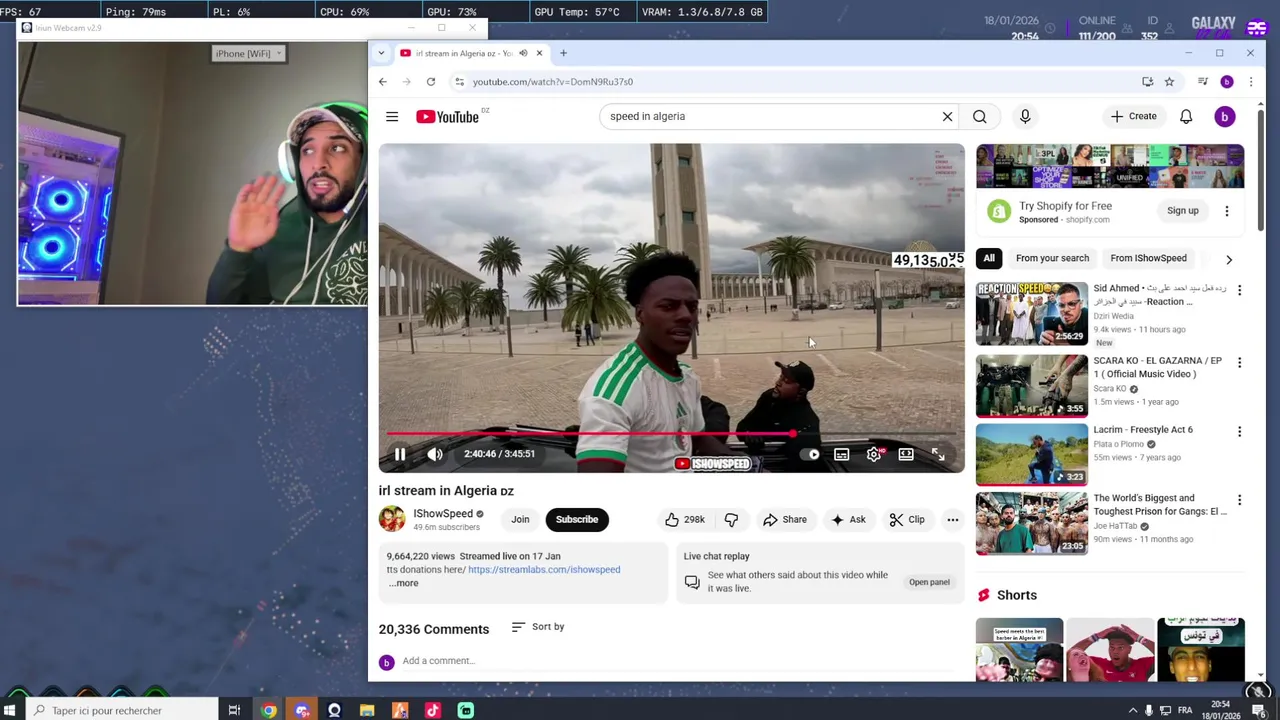Open options for SCARA KO video
The height and width of the screenshot is (720, 1280).
click(x=1239, y=363)
